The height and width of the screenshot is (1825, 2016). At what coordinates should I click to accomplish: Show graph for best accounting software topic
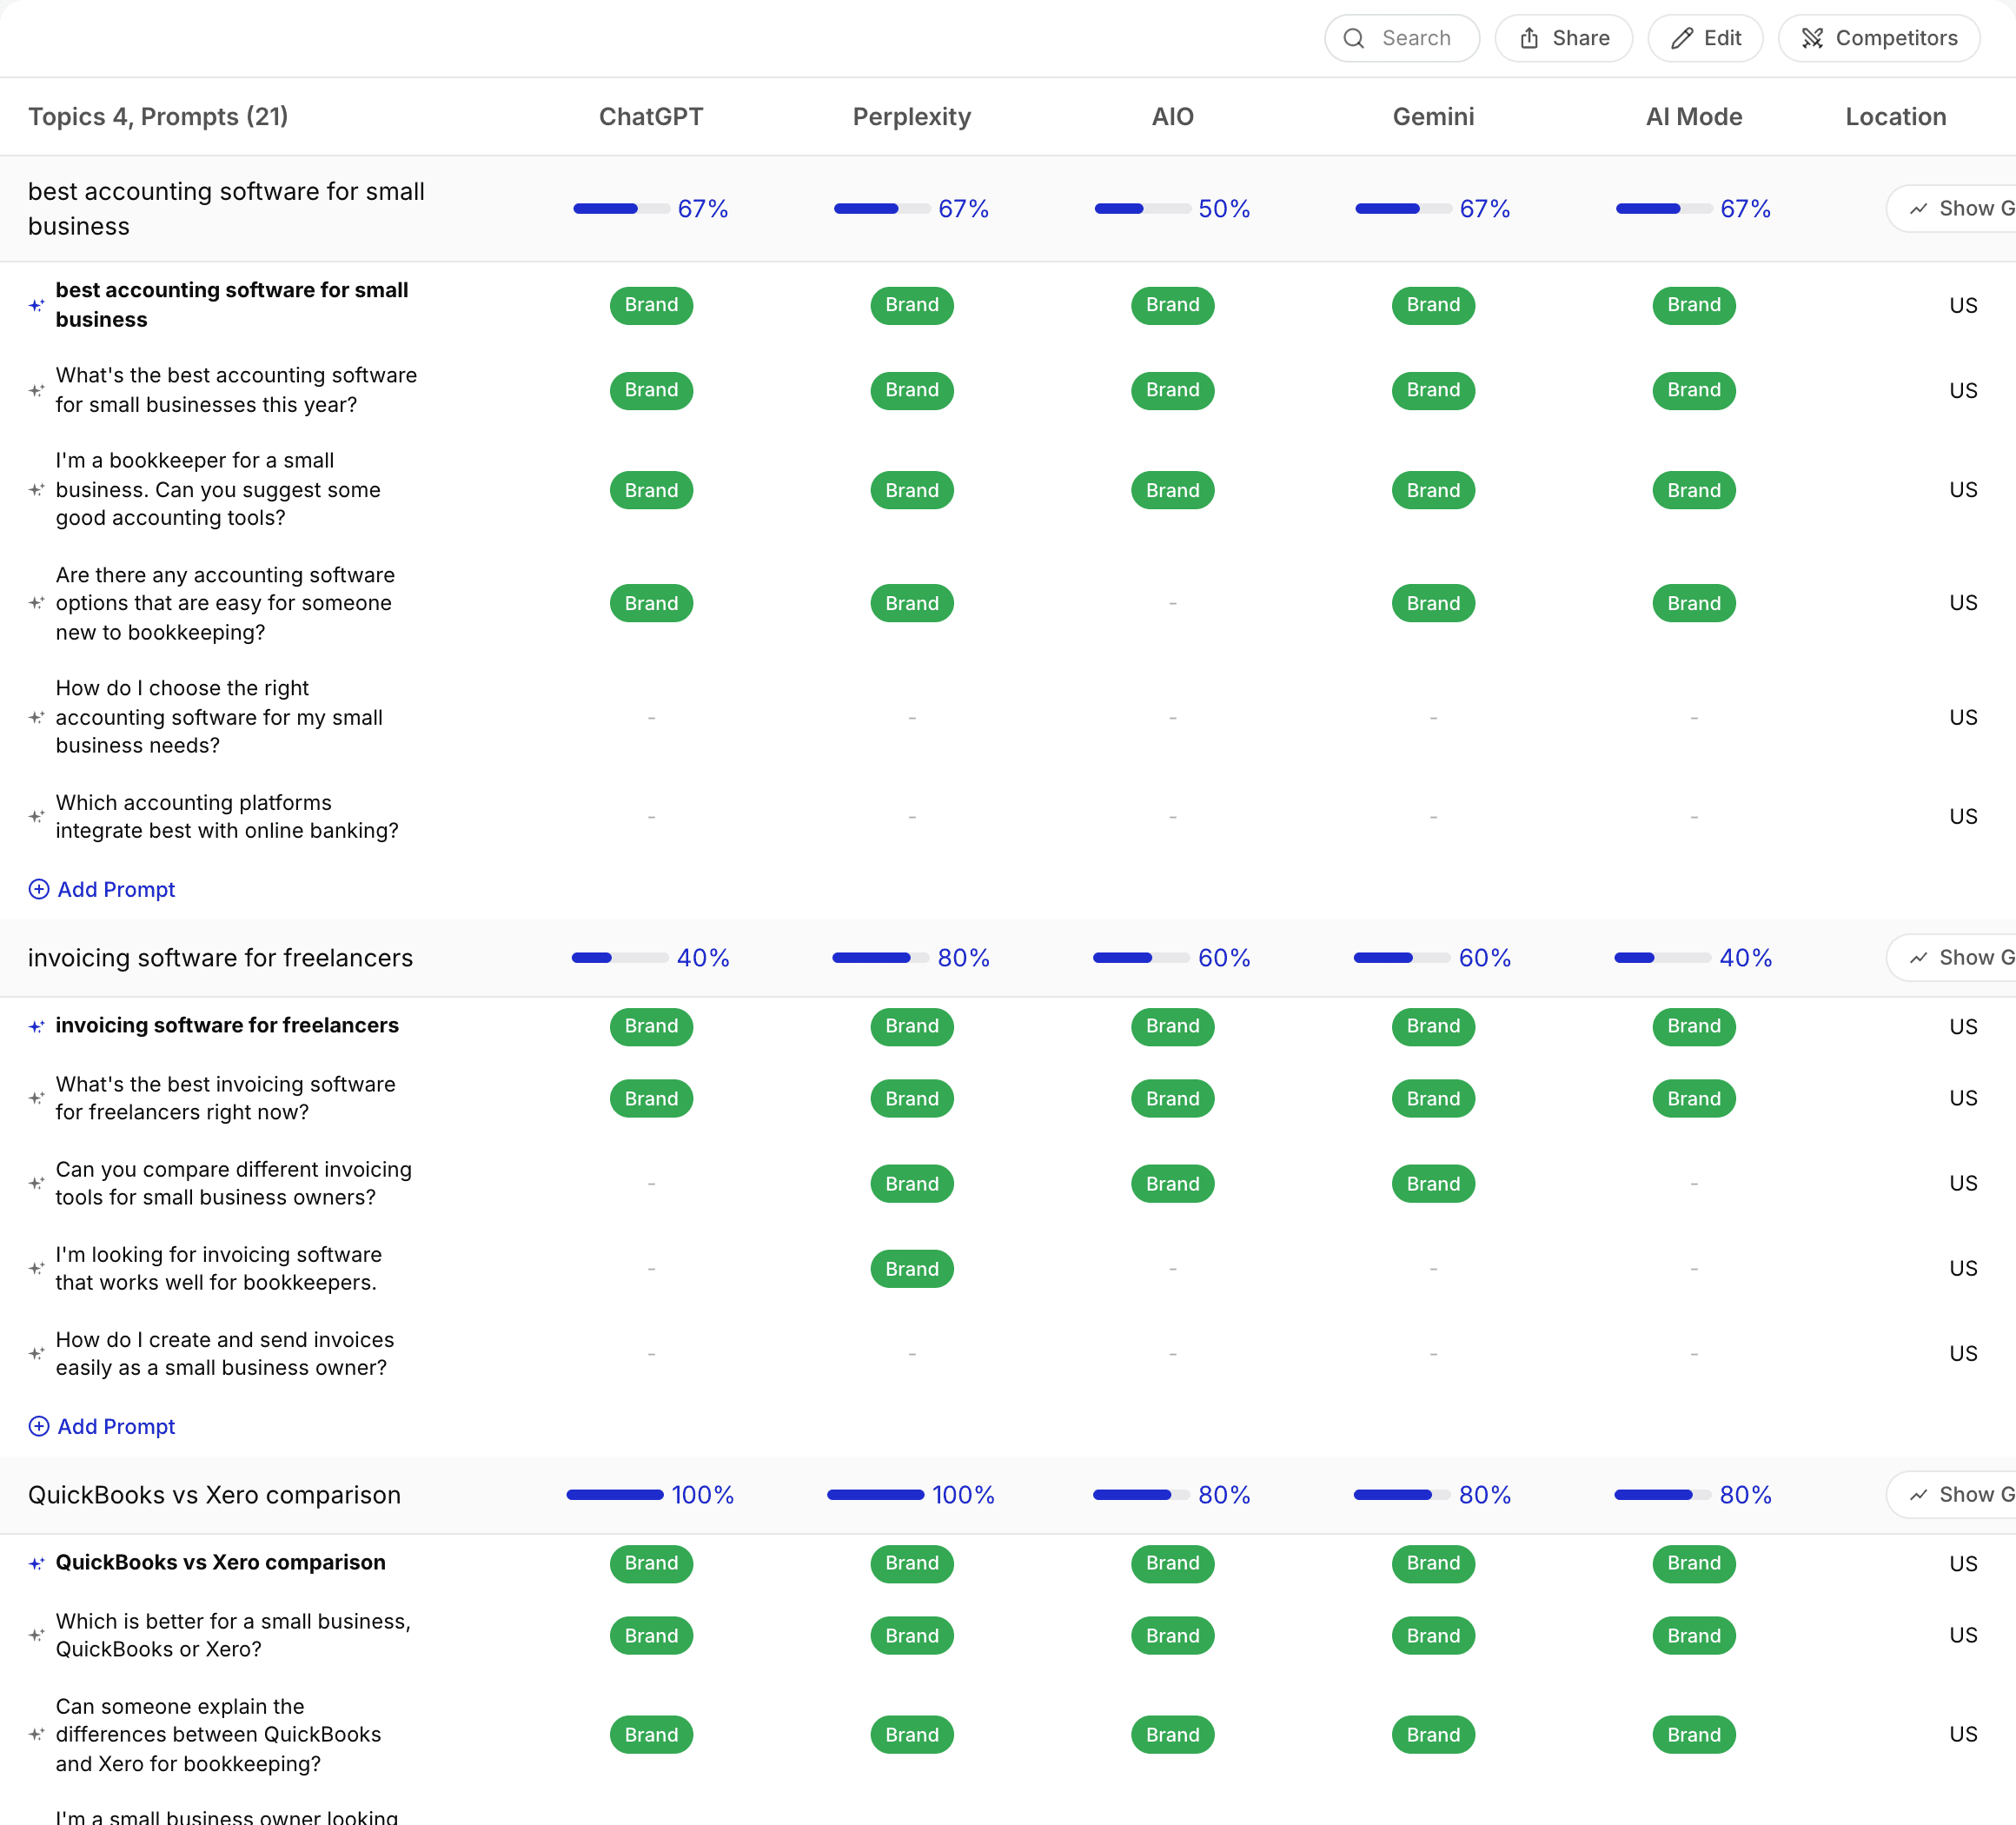pyautogui.click(x=1952, y=208)
